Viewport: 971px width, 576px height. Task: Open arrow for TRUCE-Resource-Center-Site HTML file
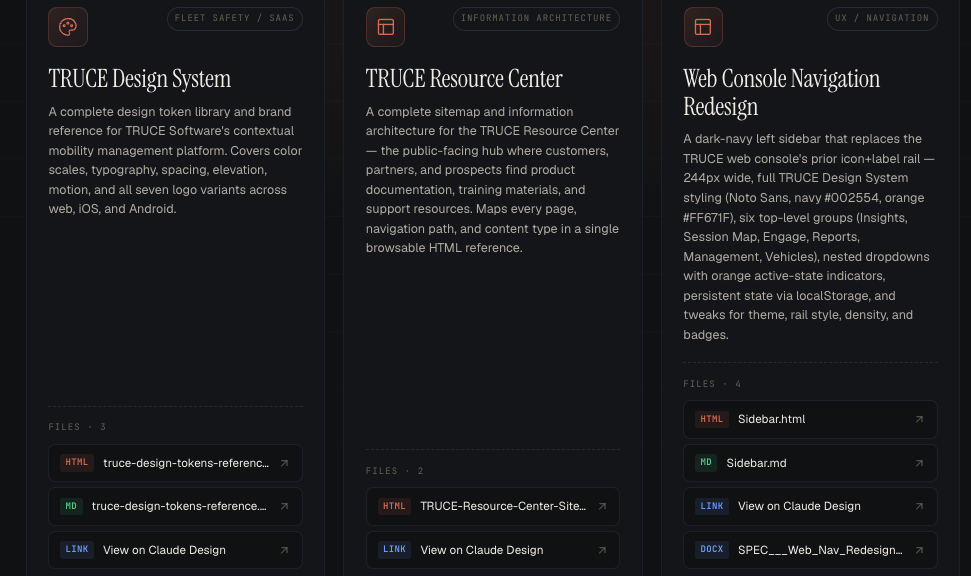[602, 507]
